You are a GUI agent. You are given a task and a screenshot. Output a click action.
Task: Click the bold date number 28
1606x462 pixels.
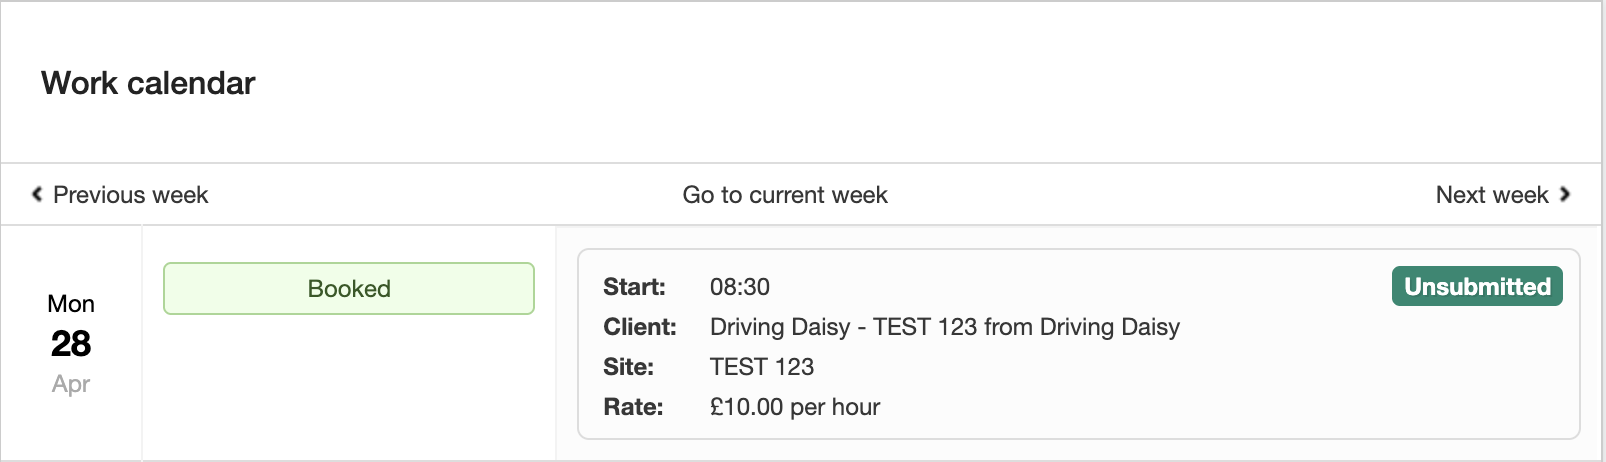coord(71,344)
